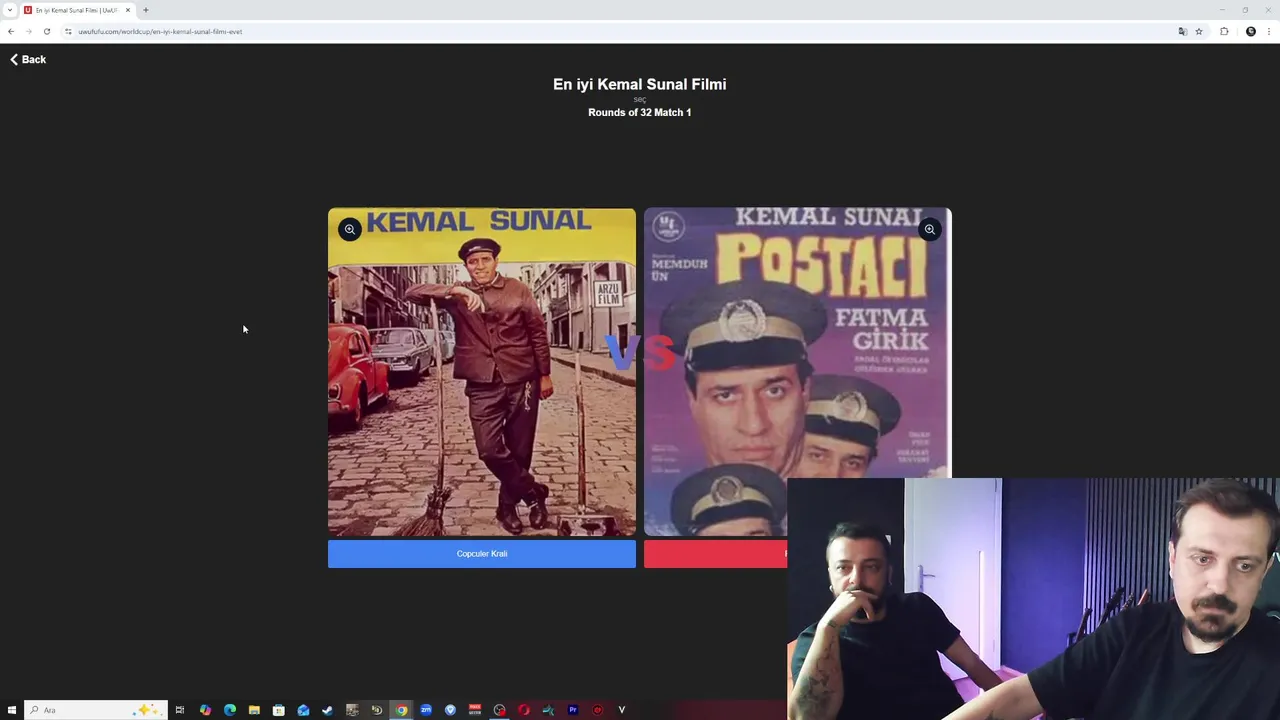Reload the uwufufu page
Screen dimensions: 1280x720
click(46, 31)
